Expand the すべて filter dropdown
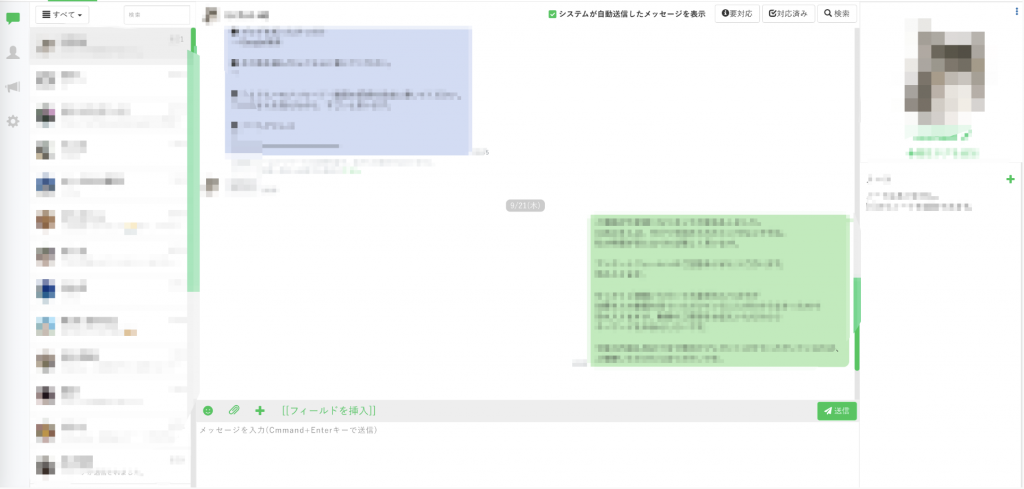The width and height of the screenshot is (1024, 489). click(x=62, y=15)
